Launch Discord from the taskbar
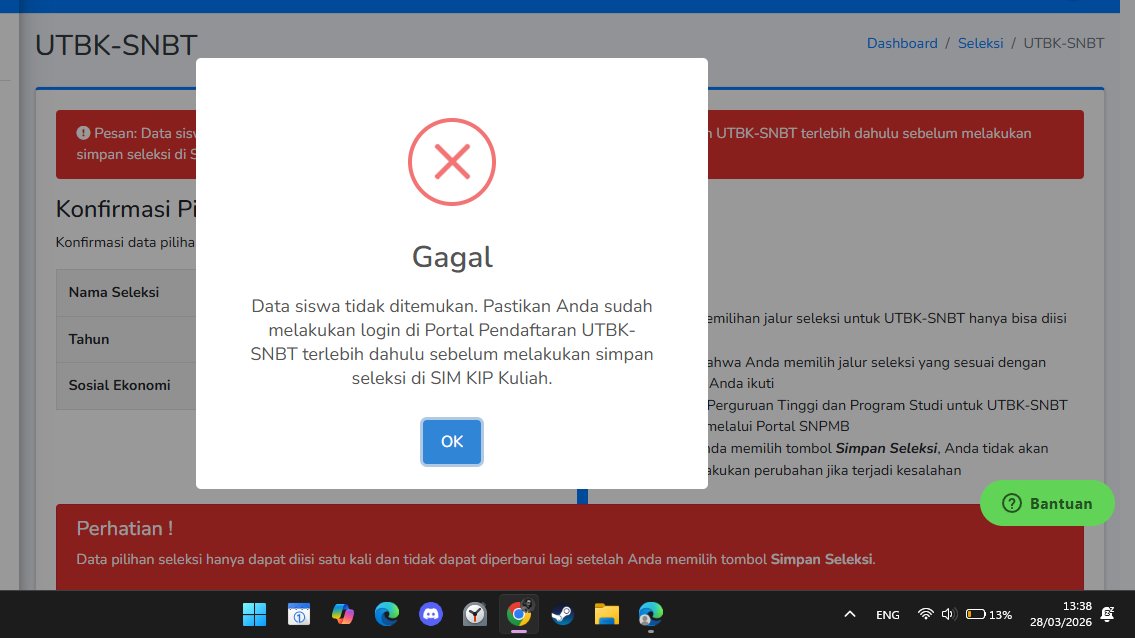 tap(431, 614)
